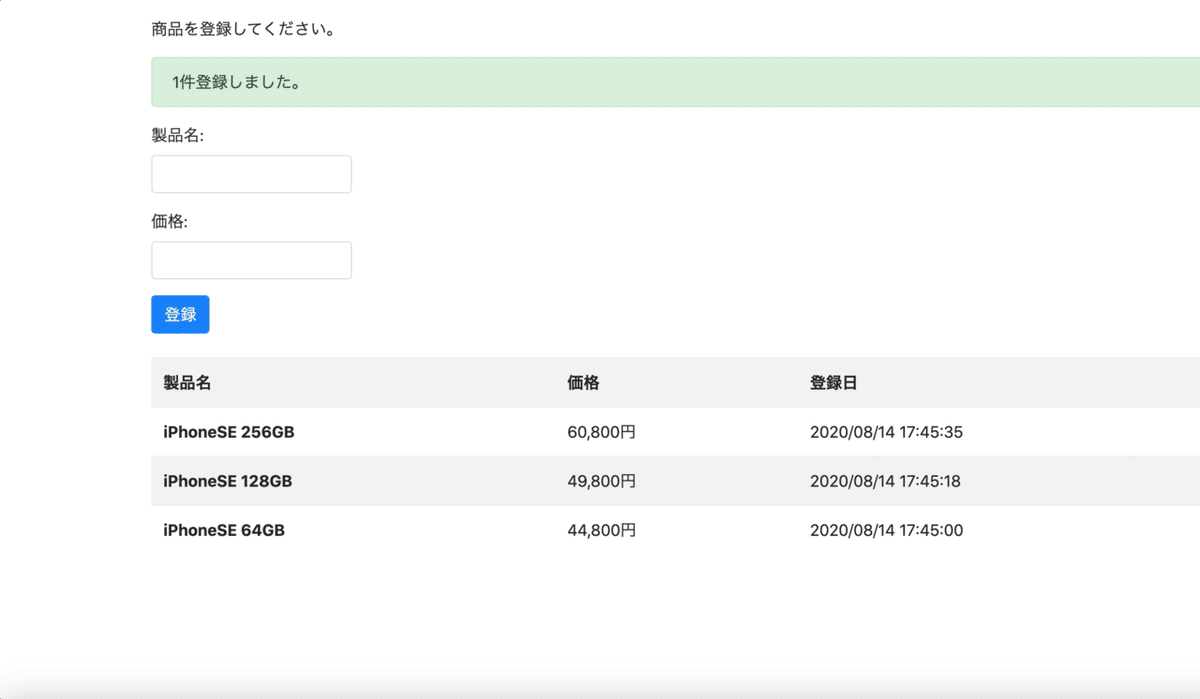Click the 製品名 table column header
Image resolution: width=1200 pixels, height=699 pixels.
coord(187,383)
